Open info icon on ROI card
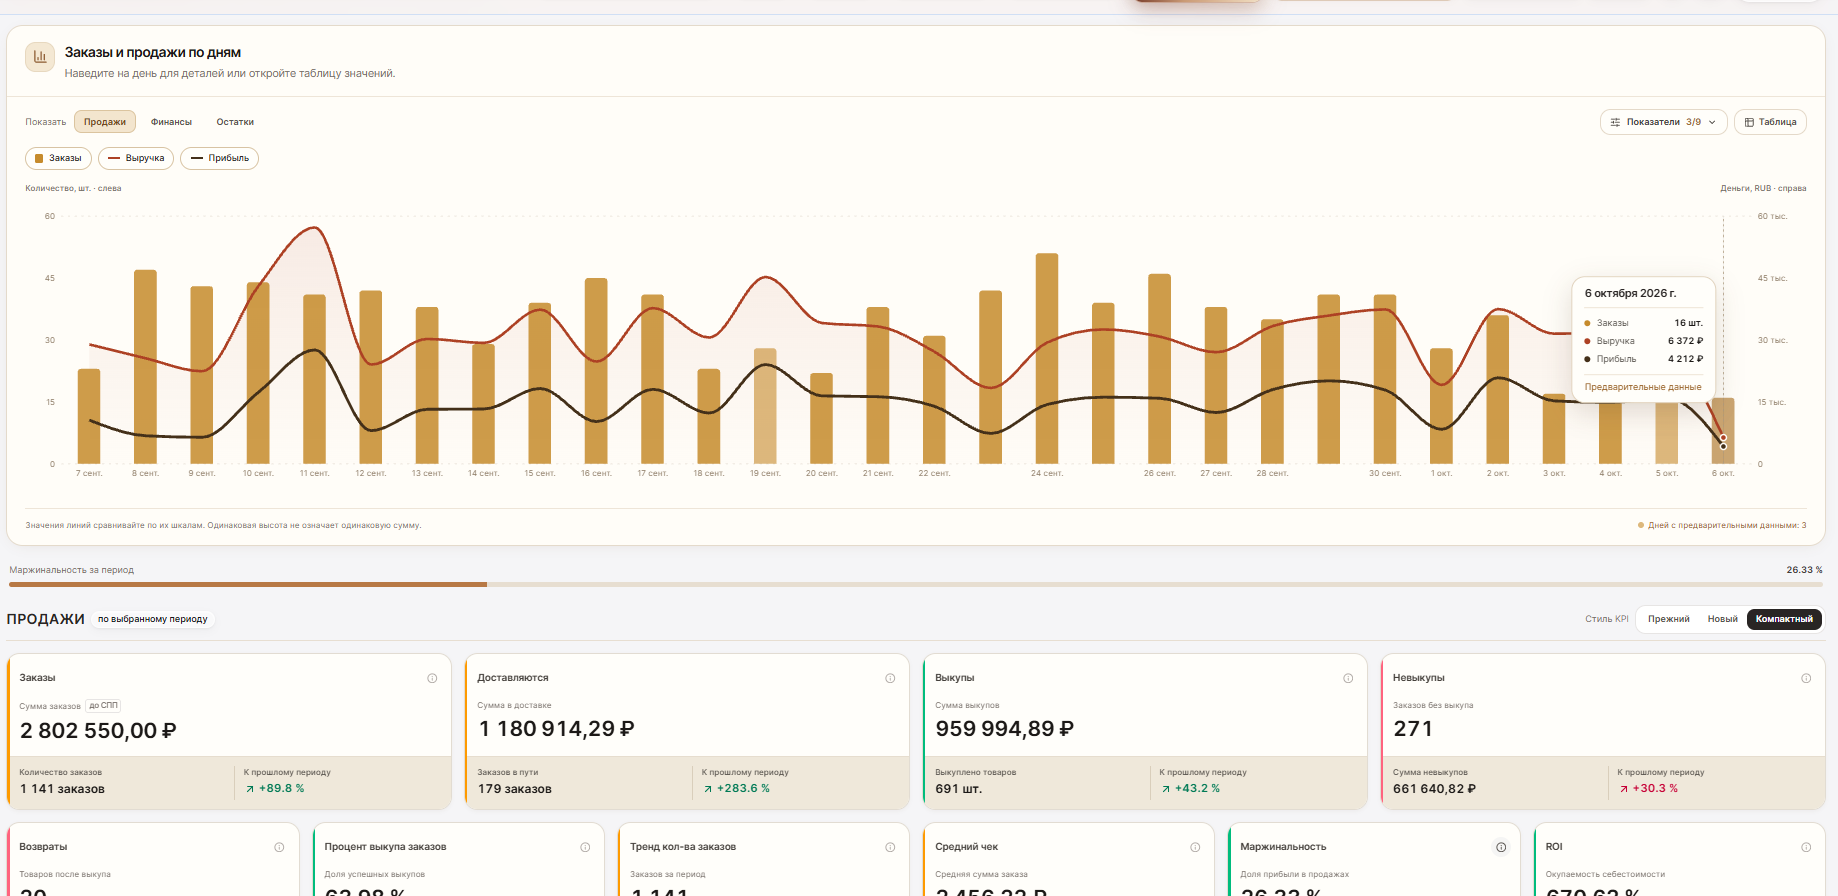This screenshot has height=896, width=1838. point(1806,847)
